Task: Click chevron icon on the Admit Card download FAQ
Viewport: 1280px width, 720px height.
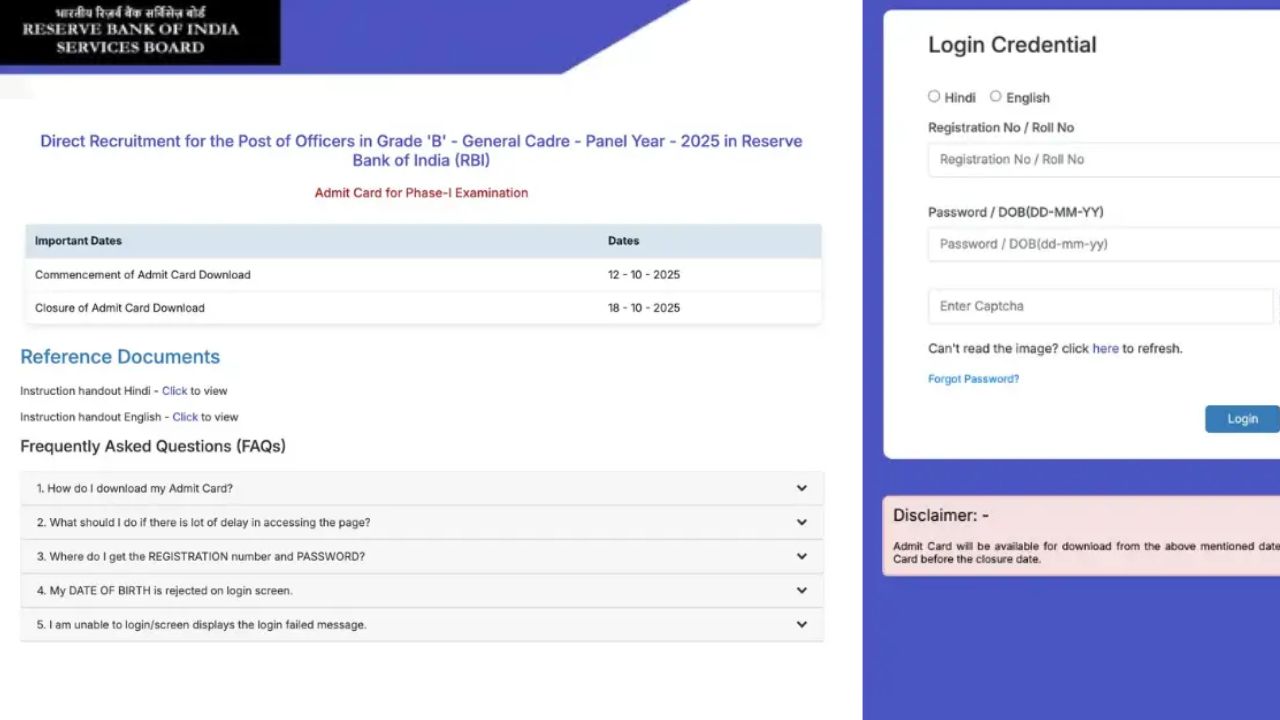Action: tap(802, 488)
